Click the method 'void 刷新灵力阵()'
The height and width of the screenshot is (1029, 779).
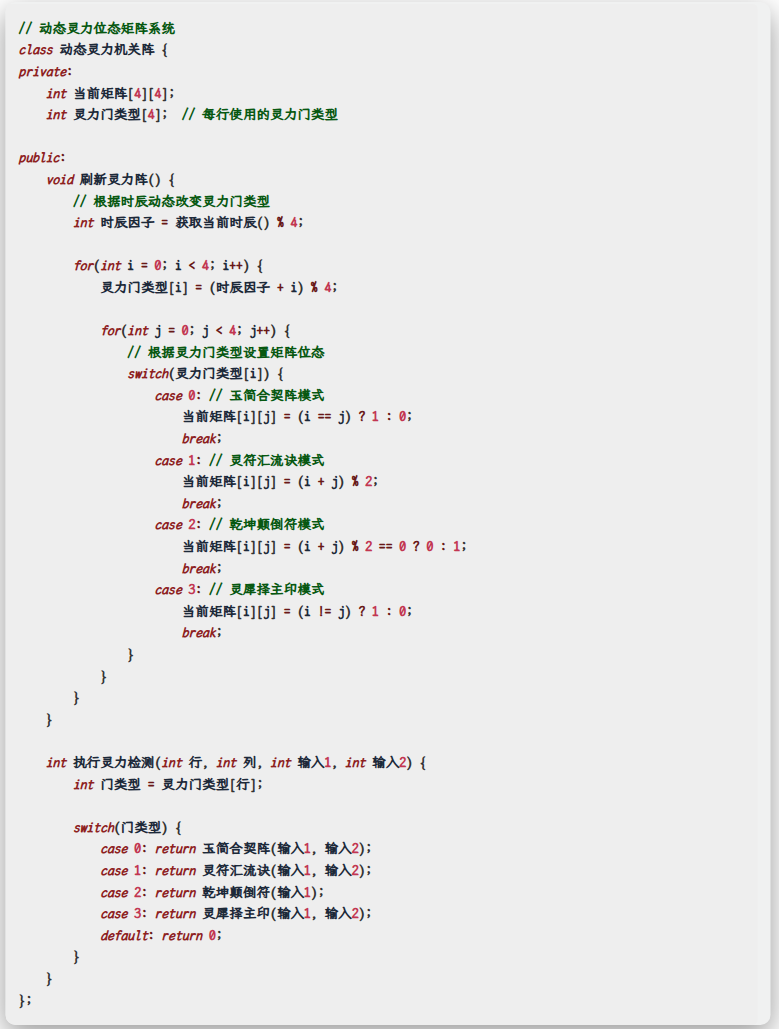coord(103,179)
